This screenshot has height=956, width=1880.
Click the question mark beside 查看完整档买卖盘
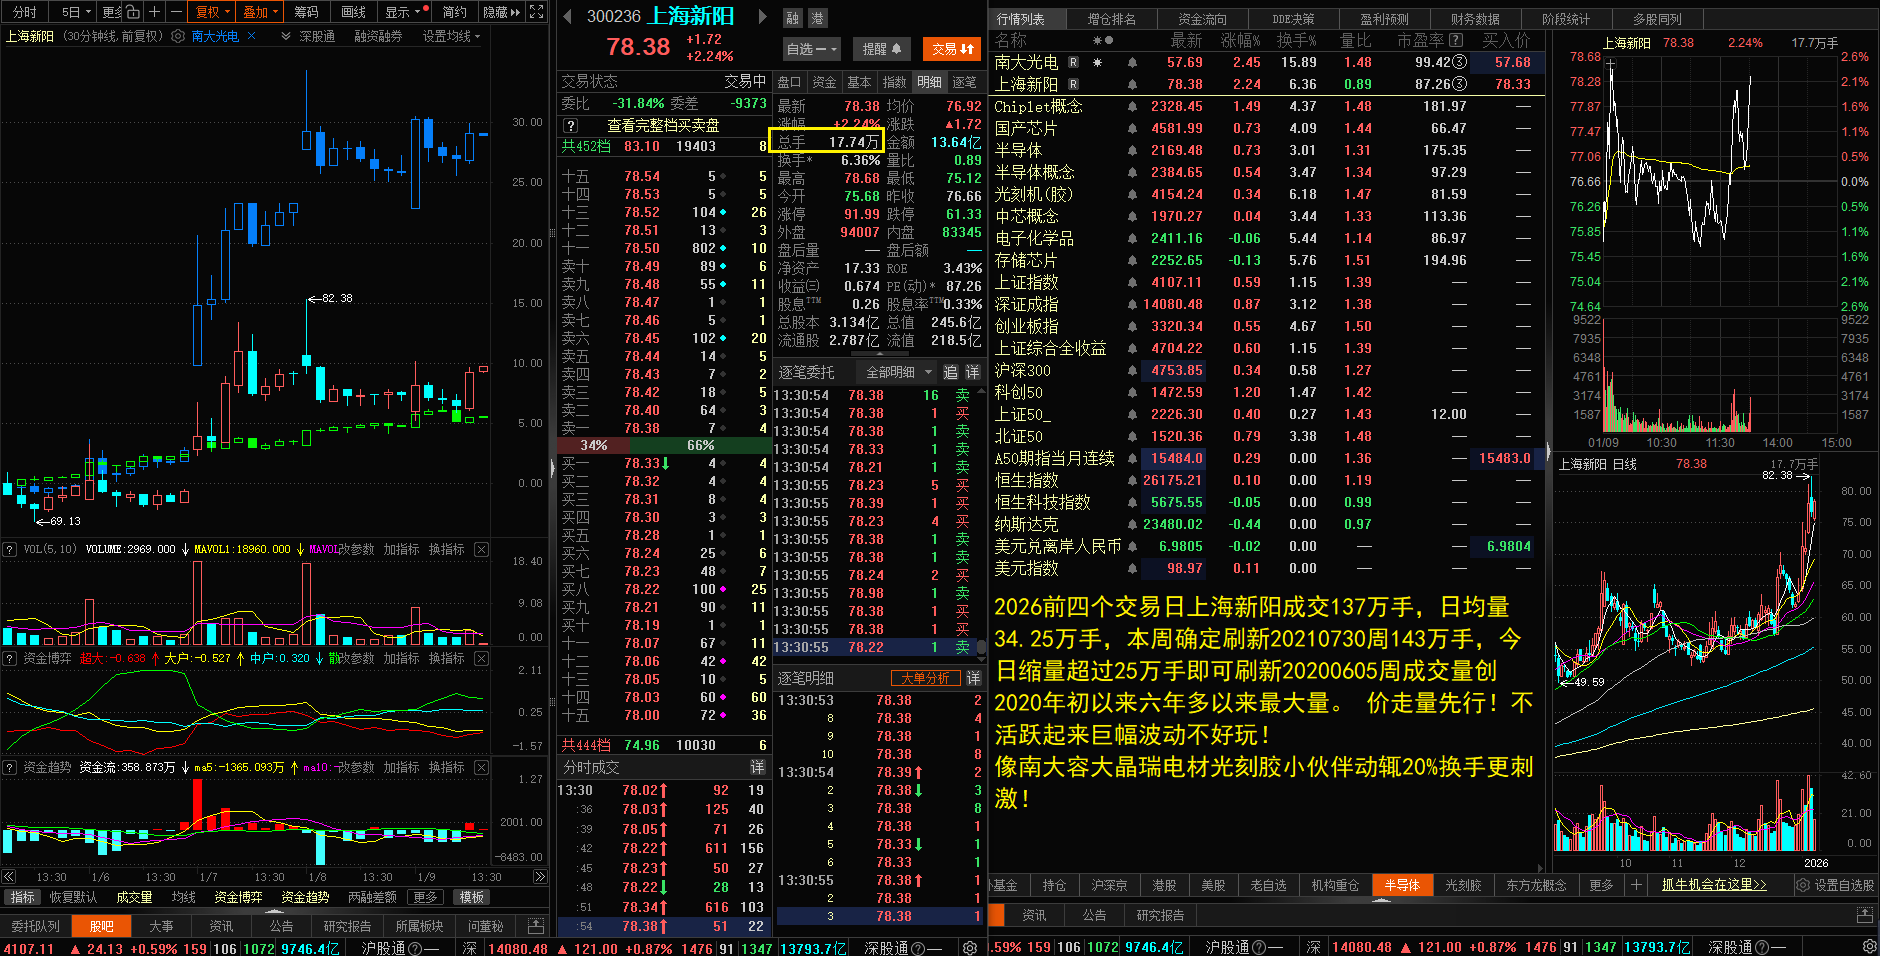pyautogui.click(x=570, y=126)
